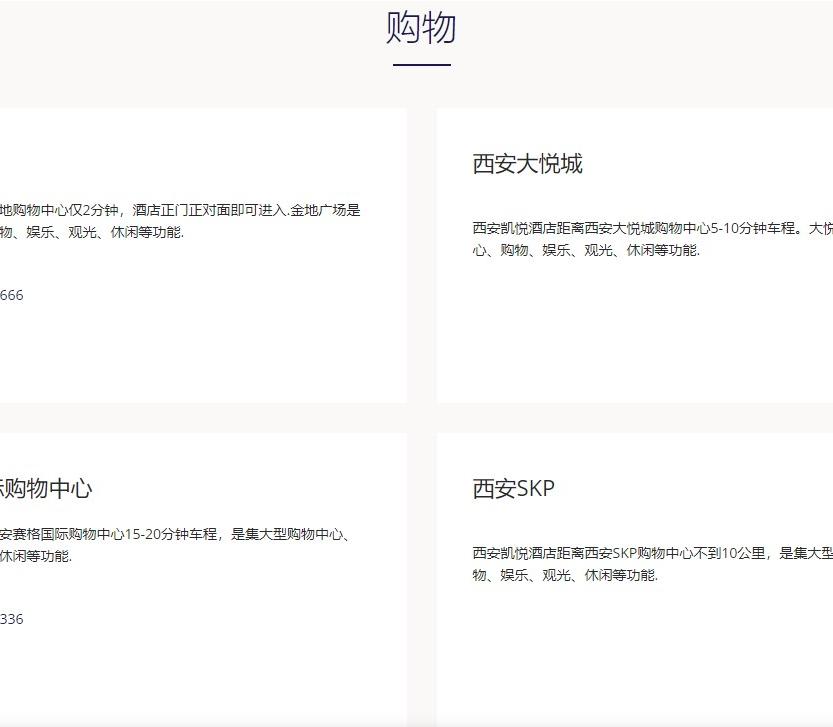Click the 购物 section heading
The width and height of the screenshot is (833, 727).
(421, 28)
